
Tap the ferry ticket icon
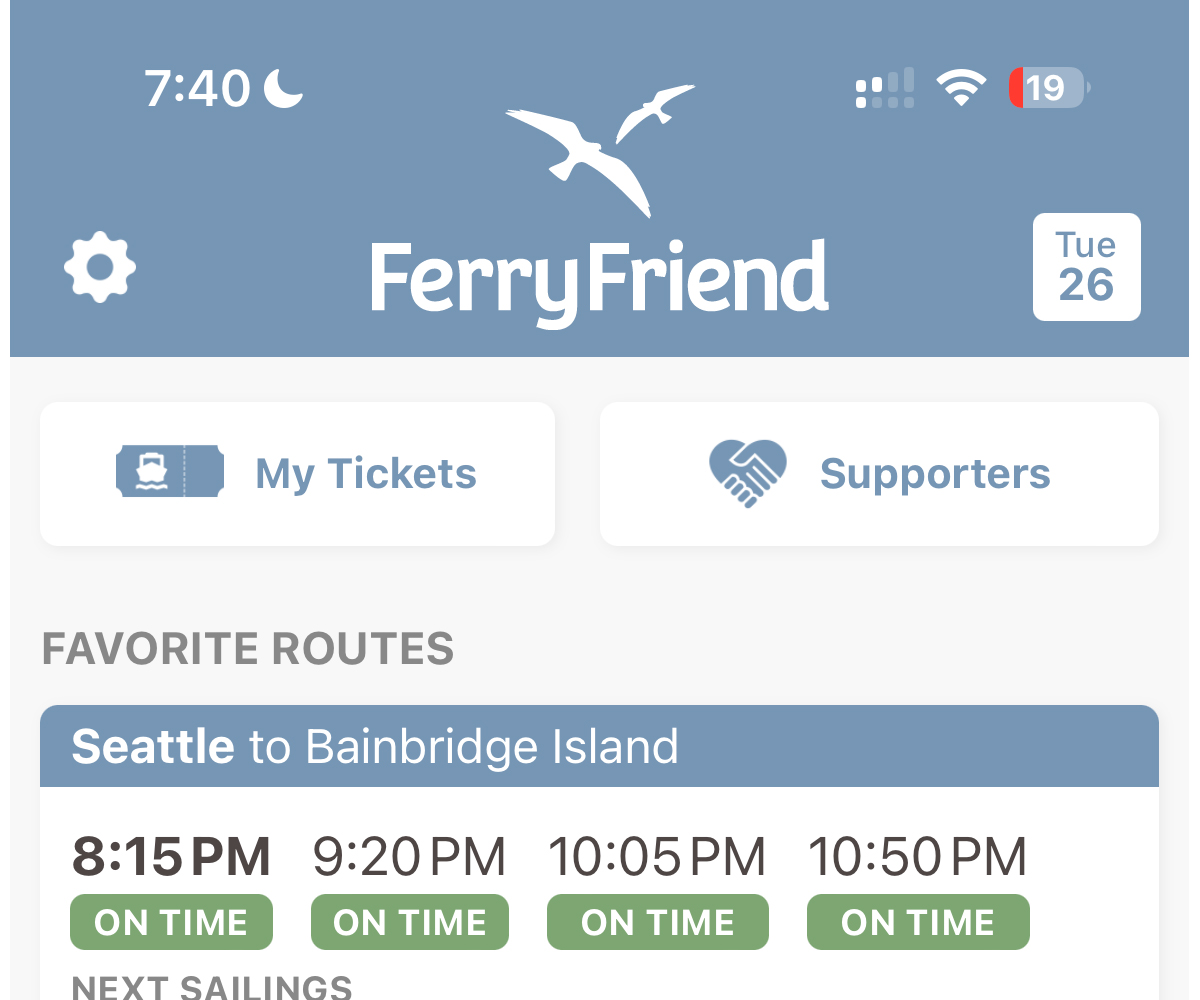click(x=169, y=473)
